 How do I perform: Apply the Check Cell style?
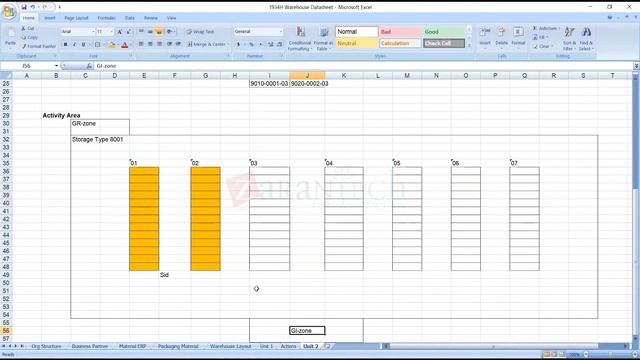click(x=444, y=43)
